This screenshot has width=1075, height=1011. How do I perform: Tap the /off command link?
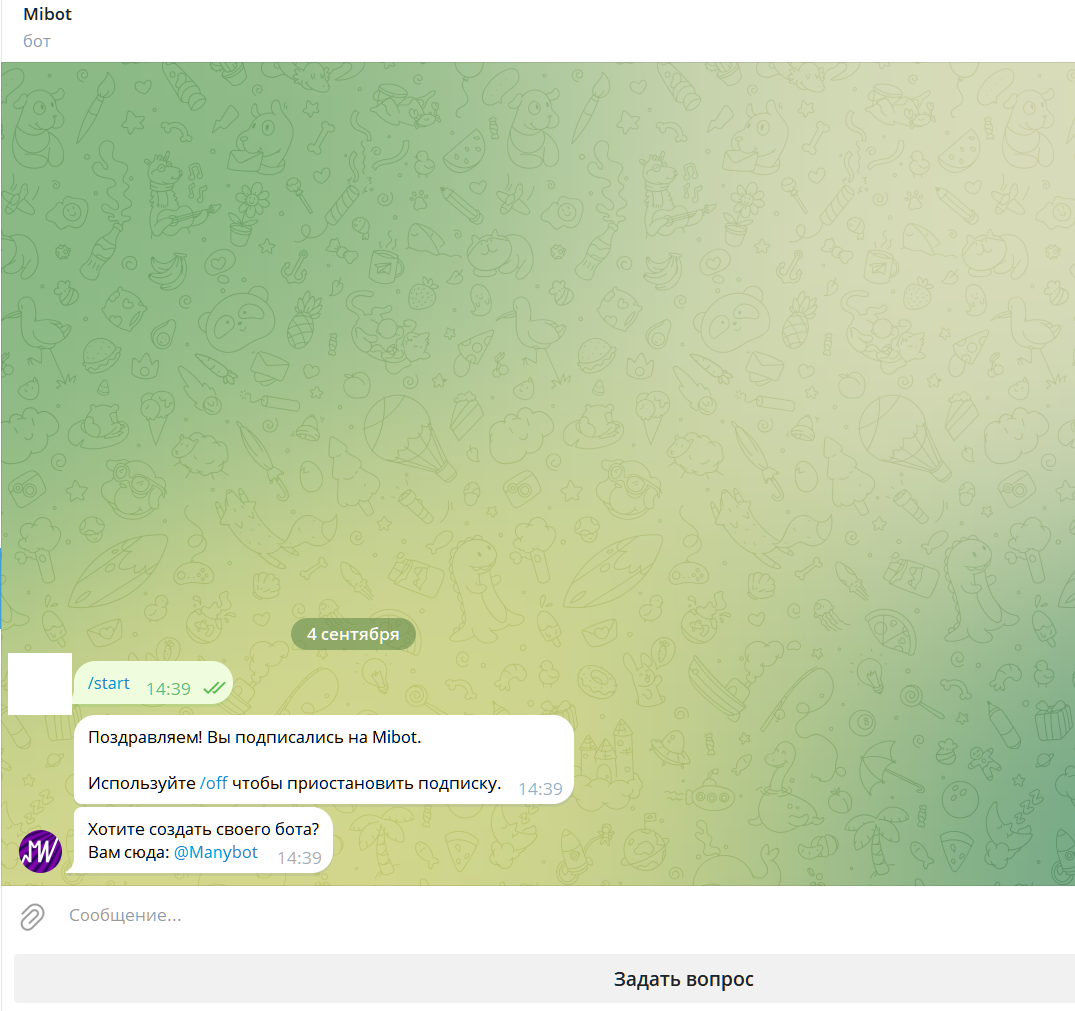tap(214, 783)
